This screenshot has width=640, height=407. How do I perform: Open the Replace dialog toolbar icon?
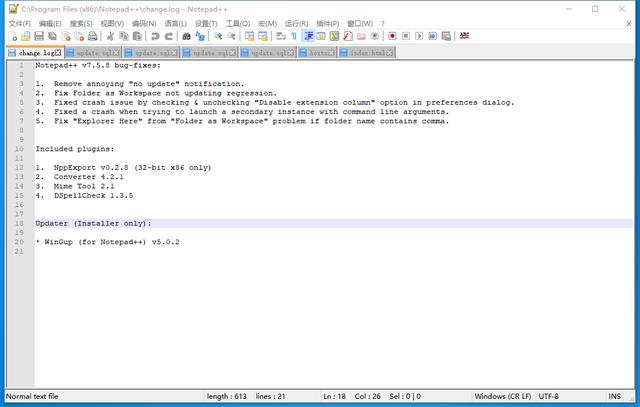tap(200, 36)
